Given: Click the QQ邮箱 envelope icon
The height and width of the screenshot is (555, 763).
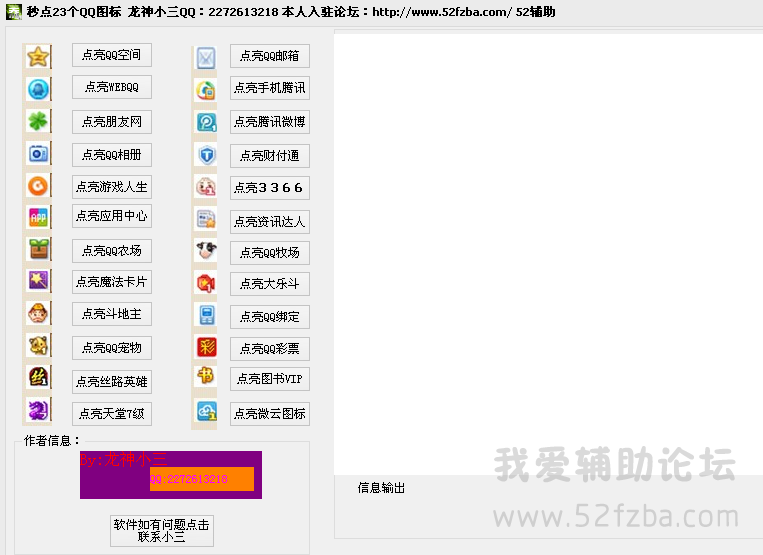Looking at the screenshot, I should [206, 57].
